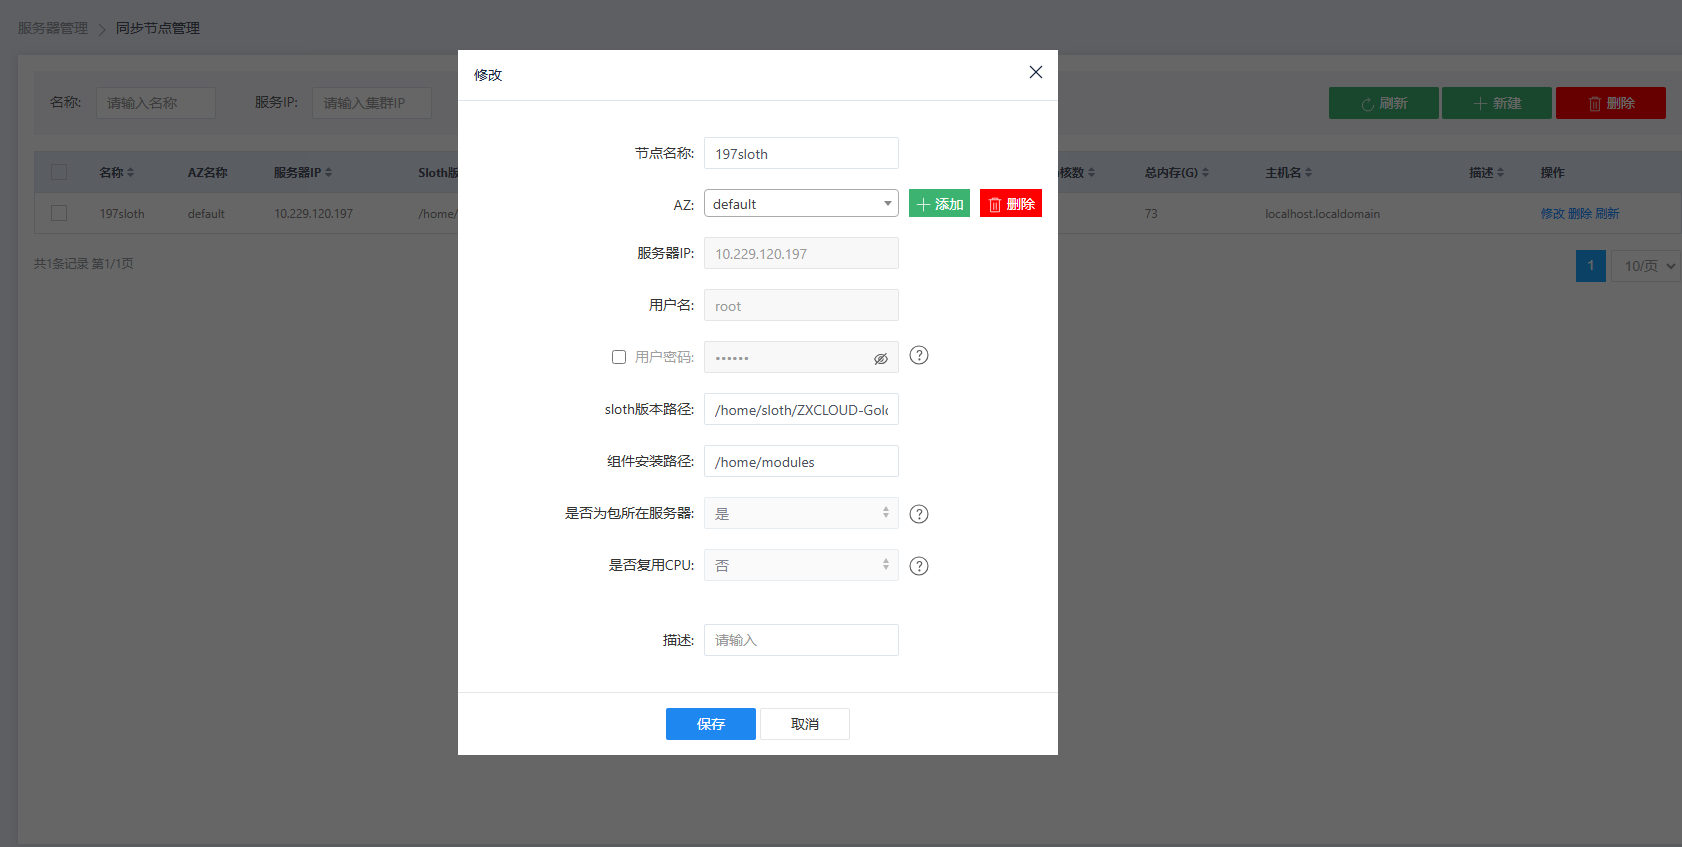Click the 删除 link in the table row
The image size is (1682, 847).
point(1580,214)
